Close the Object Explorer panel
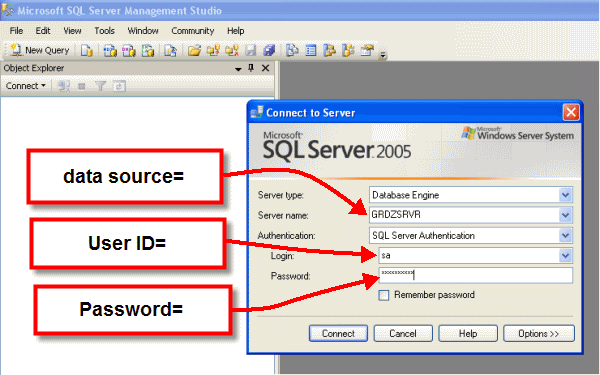600x375 pixels. [x=265, y=68]
